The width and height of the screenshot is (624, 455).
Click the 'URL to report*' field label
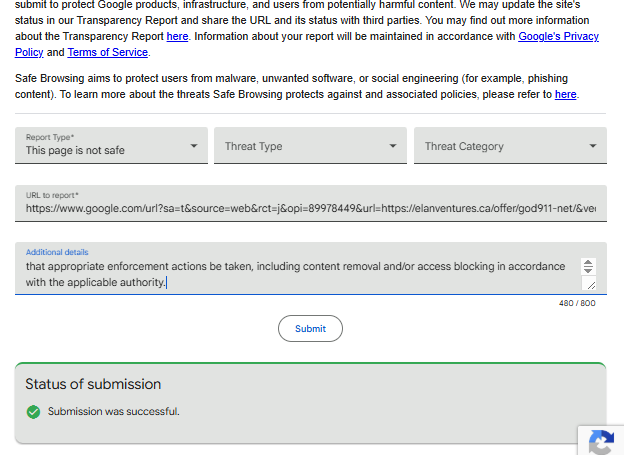52,195
